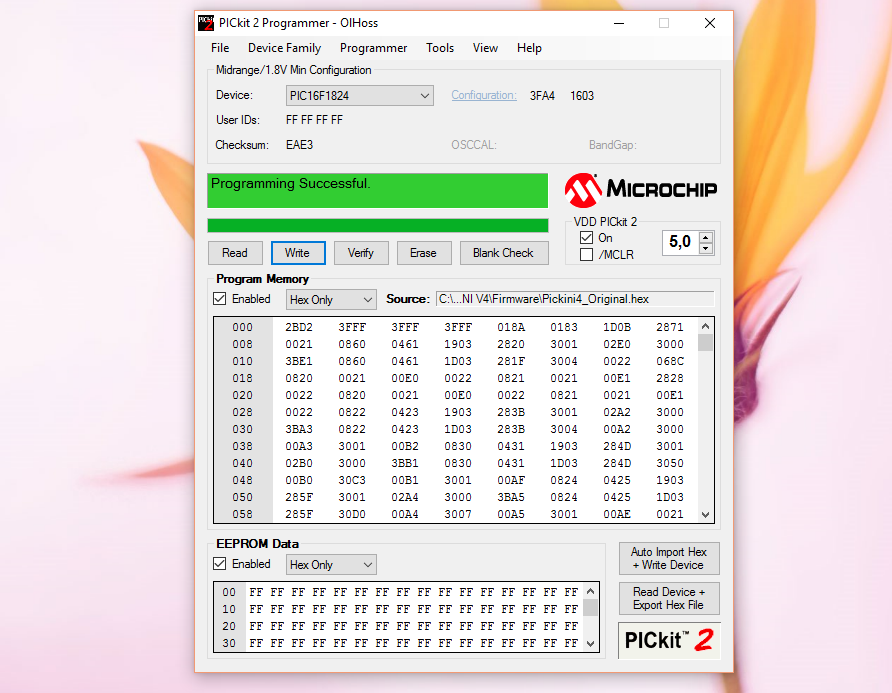Click the Erase button
892x693 pixels.
coord(423,253)
